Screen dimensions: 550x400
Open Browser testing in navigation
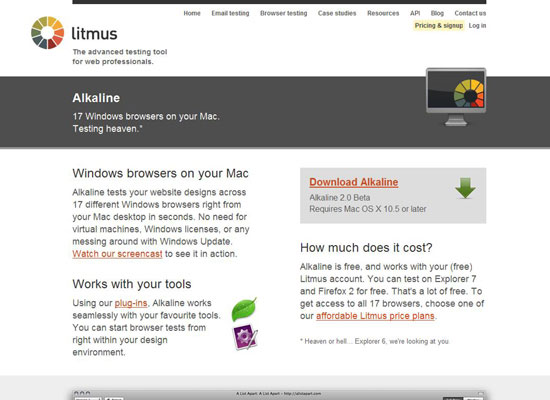coord(283,13)
